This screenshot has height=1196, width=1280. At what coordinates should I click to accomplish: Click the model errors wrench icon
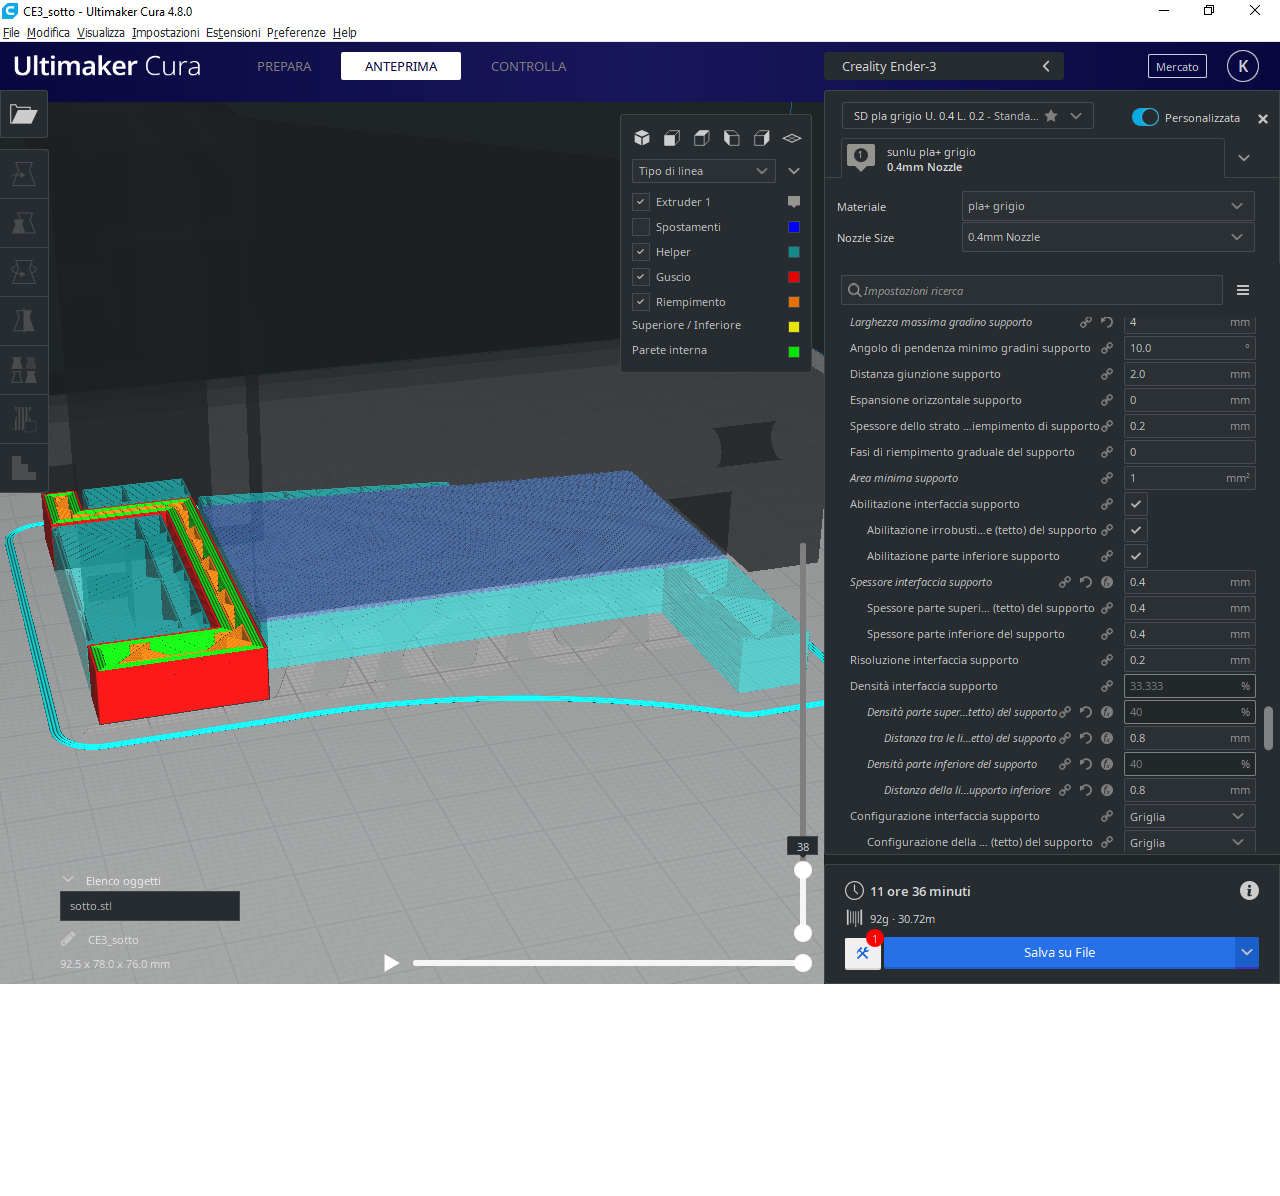(863, 953)
